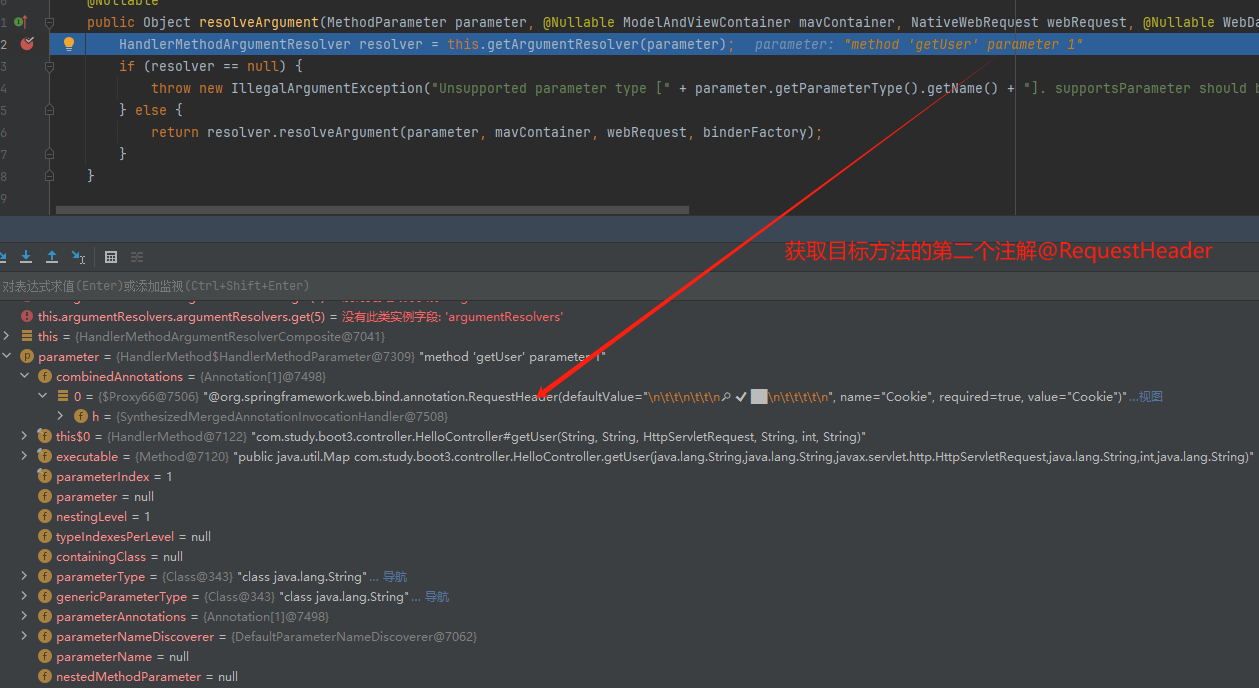
Task: Toggle the red breakpoint on the resolver line
Action: click(x=27, y=44)
